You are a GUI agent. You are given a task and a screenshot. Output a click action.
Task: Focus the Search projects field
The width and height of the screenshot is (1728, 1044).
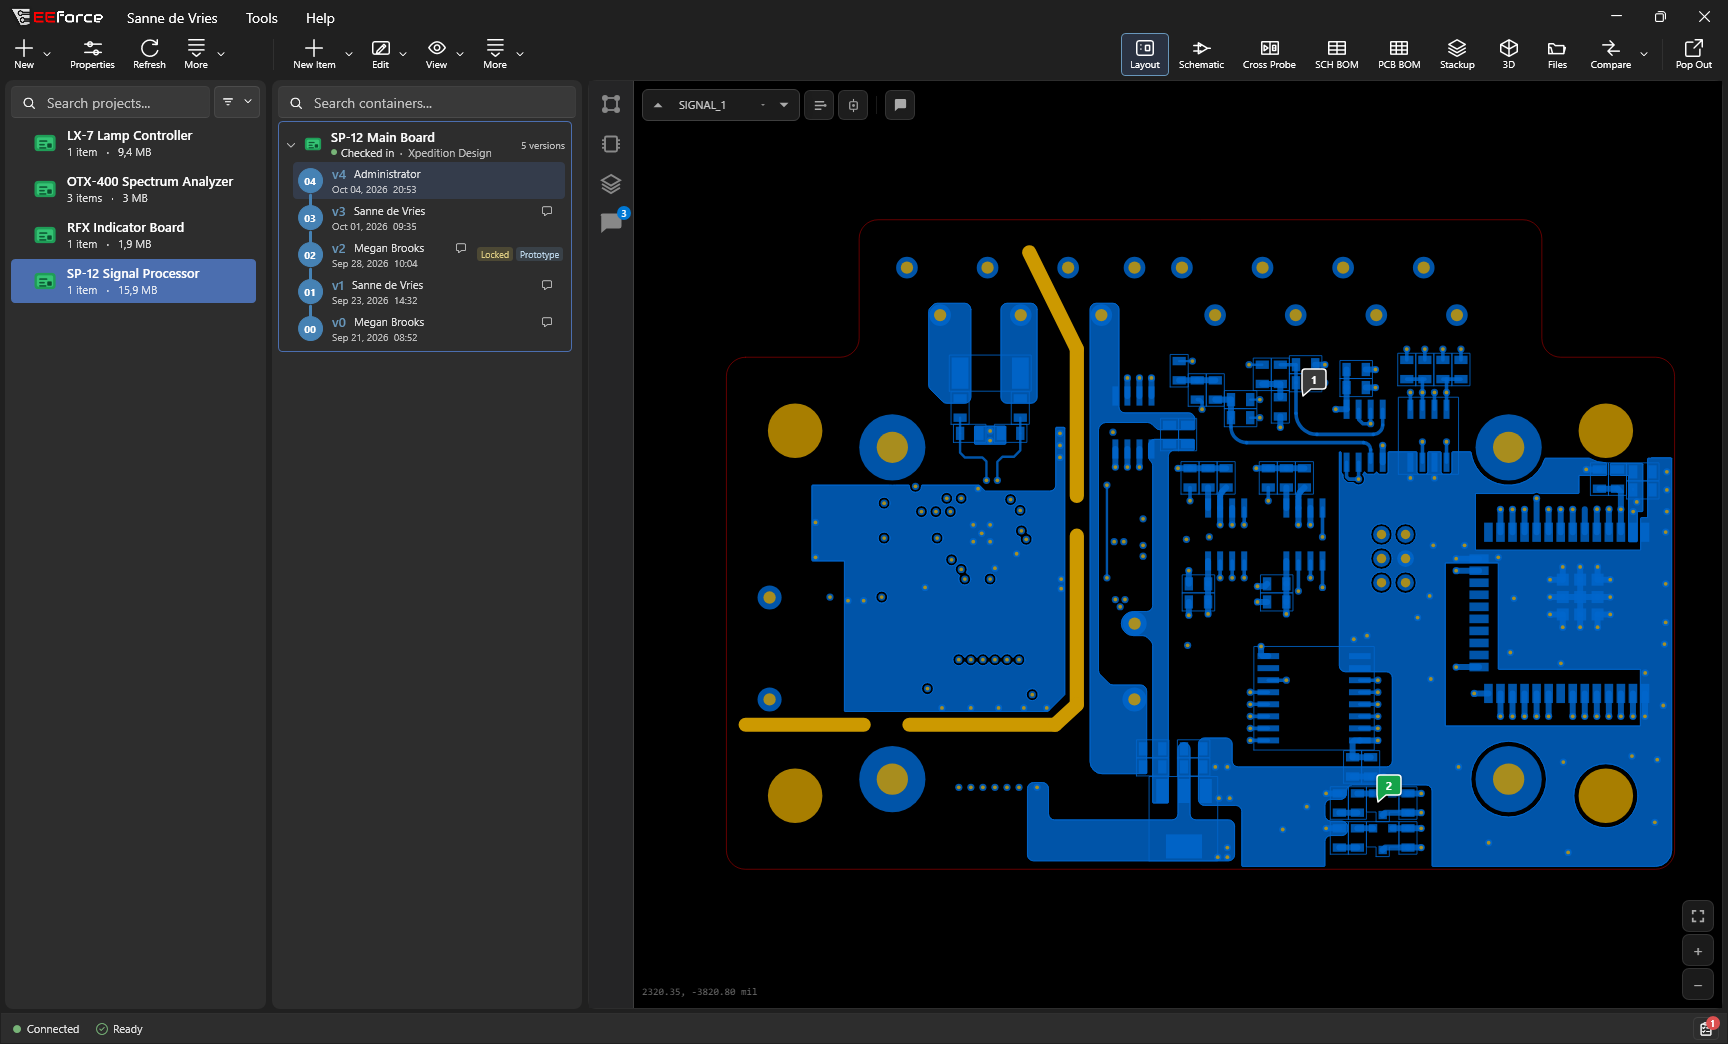[110, 102]
